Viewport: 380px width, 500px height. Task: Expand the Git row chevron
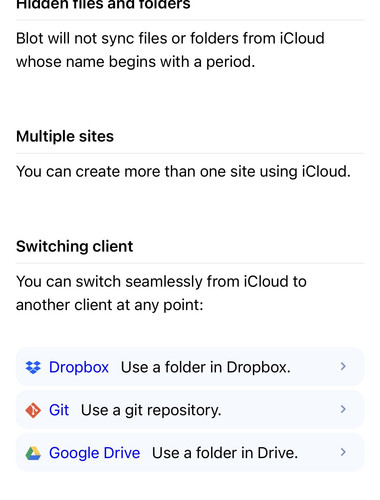click(343, 409)
